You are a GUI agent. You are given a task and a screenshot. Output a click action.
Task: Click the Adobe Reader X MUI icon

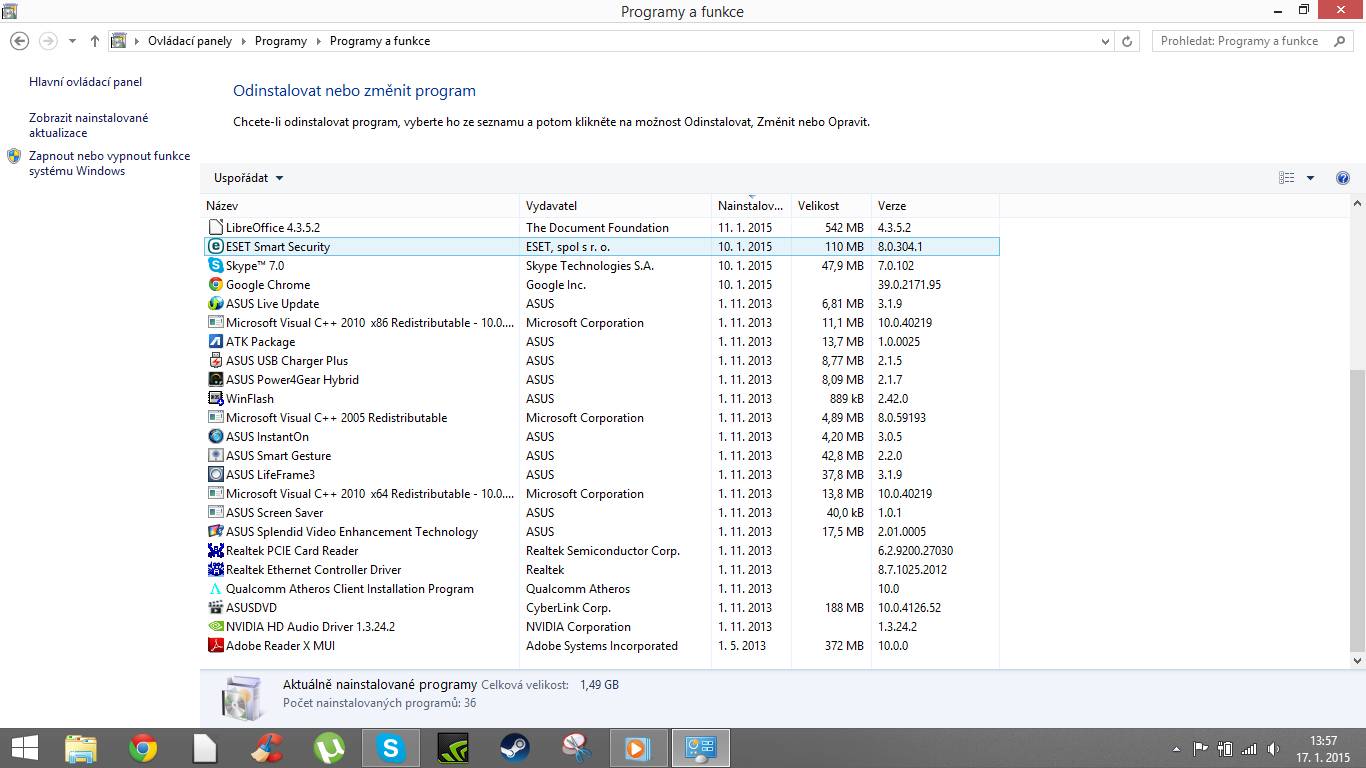click(x=216, y=646)
